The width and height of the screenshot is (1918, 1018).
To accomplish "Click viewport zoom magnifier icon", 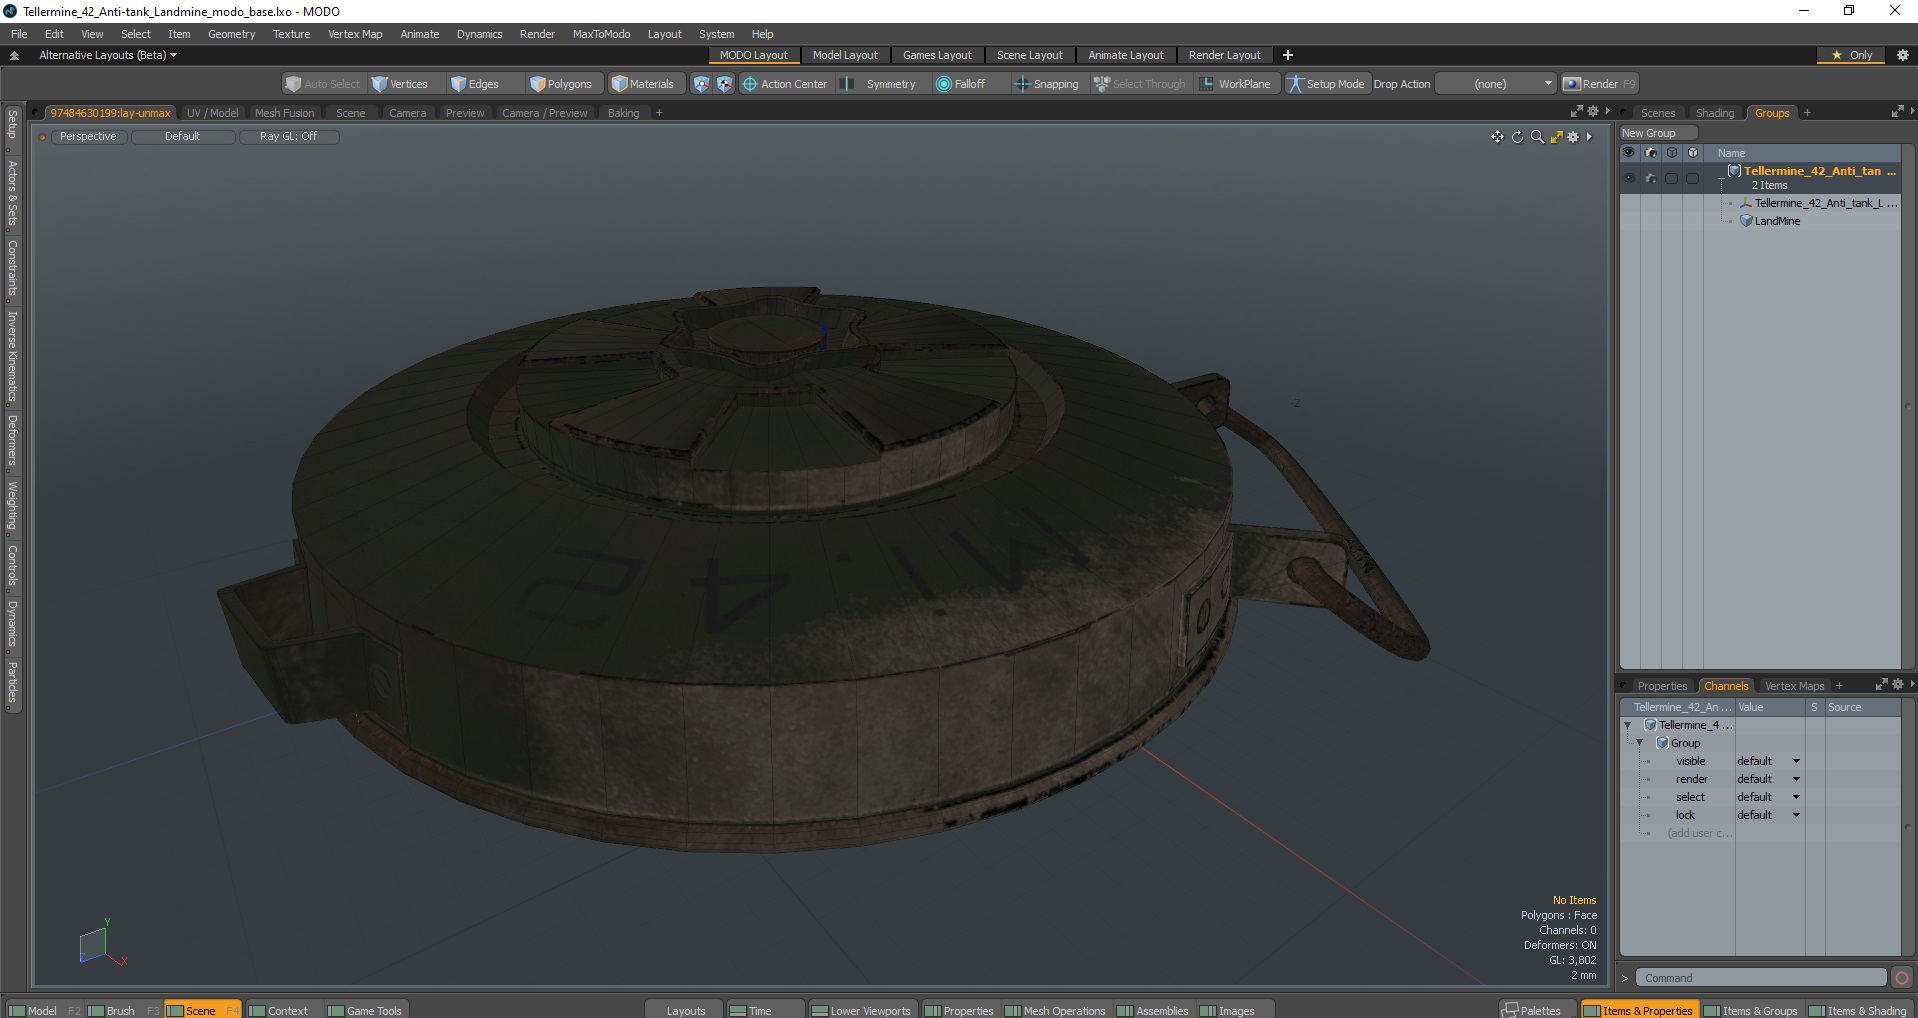I will pos(1537,137).
